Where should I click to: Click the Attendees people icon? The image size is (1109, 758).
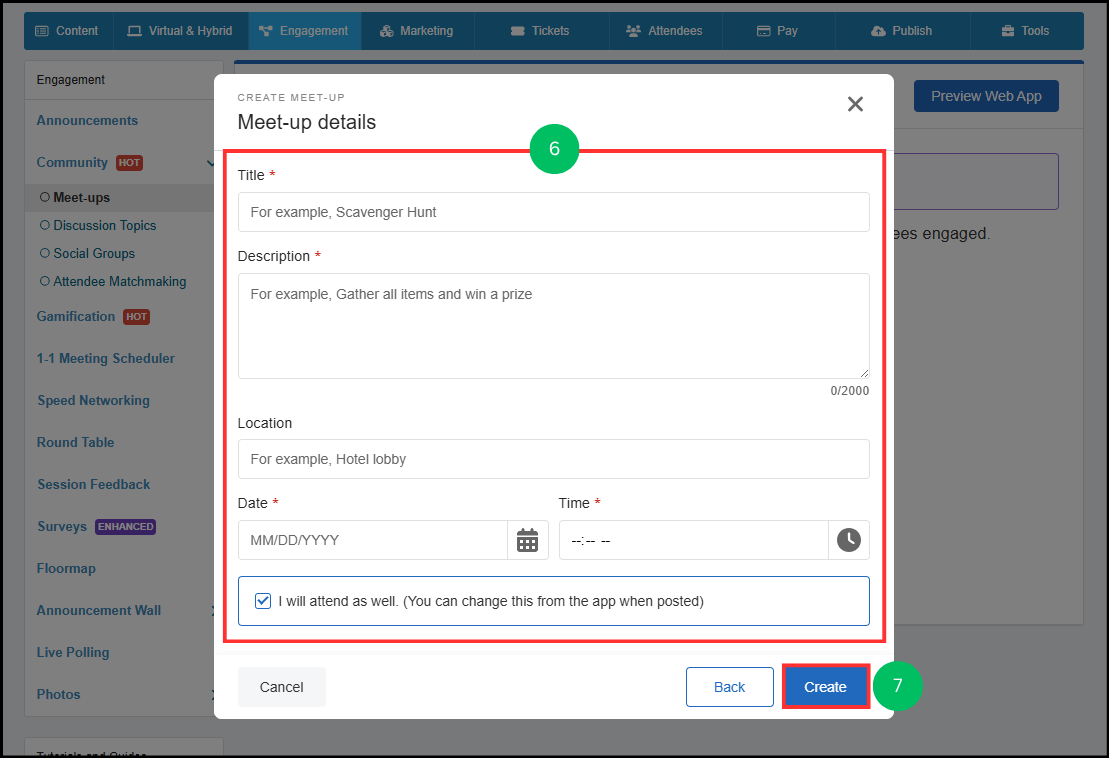(633, 31)
